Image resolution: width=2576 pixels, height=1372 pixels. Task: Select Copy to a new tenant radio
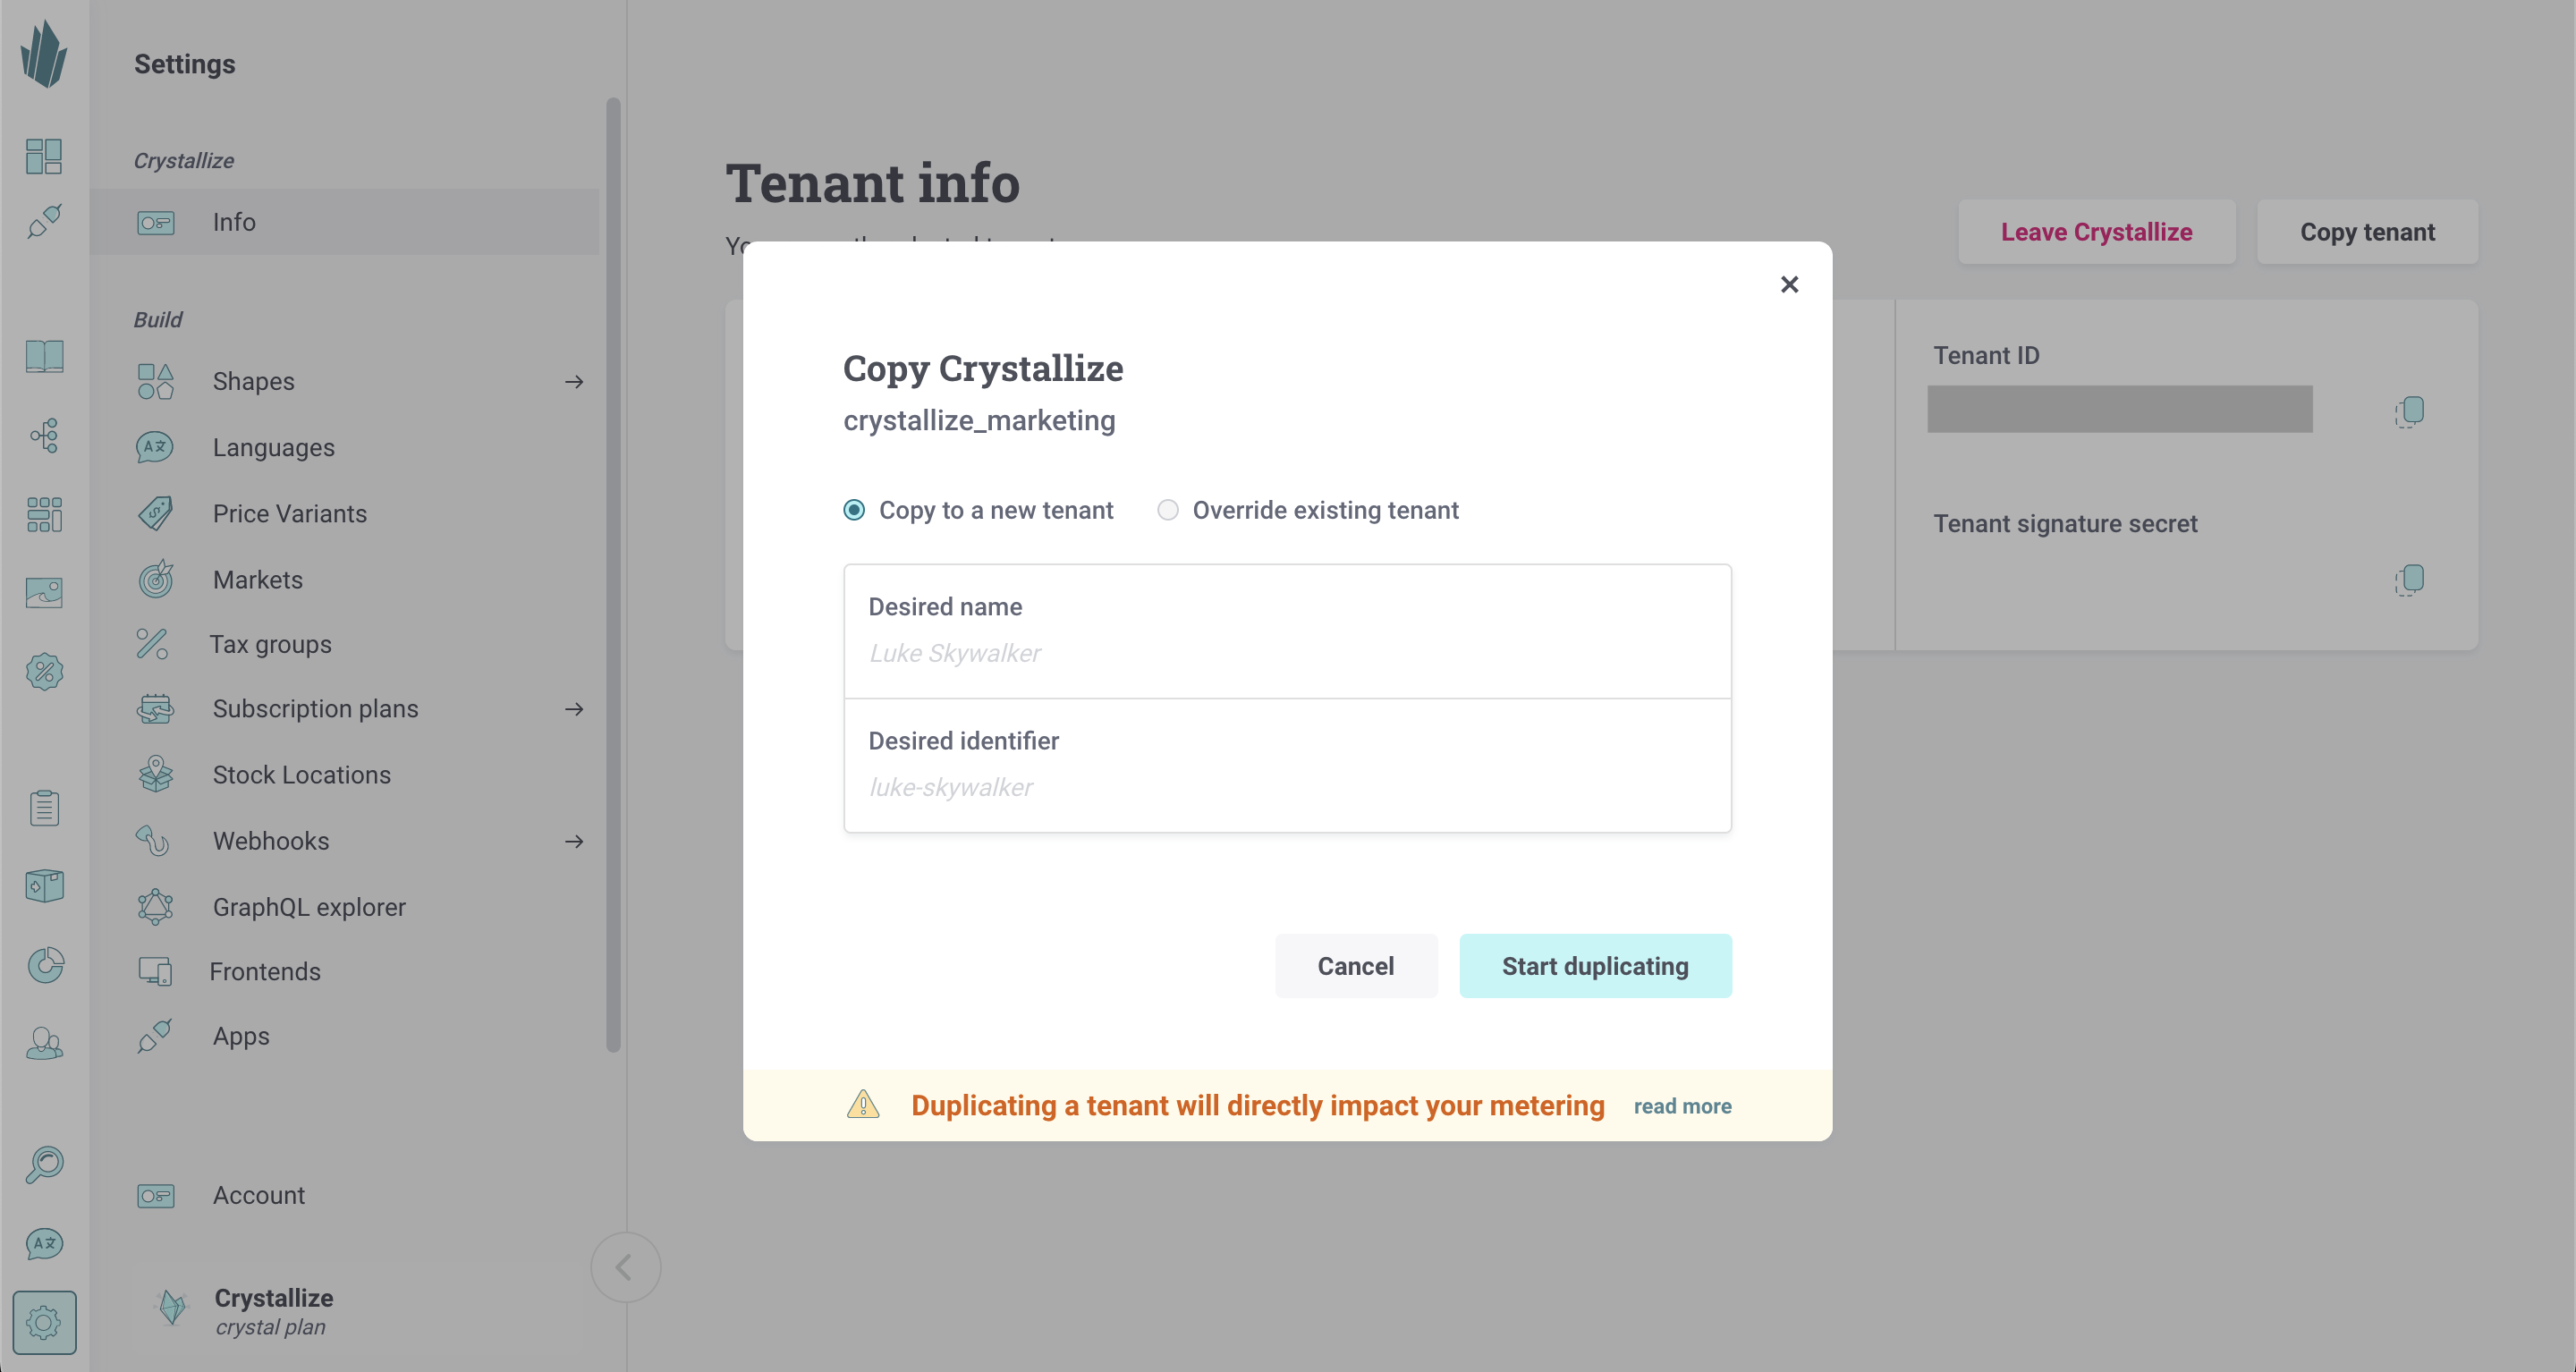[x=854, y=510]
